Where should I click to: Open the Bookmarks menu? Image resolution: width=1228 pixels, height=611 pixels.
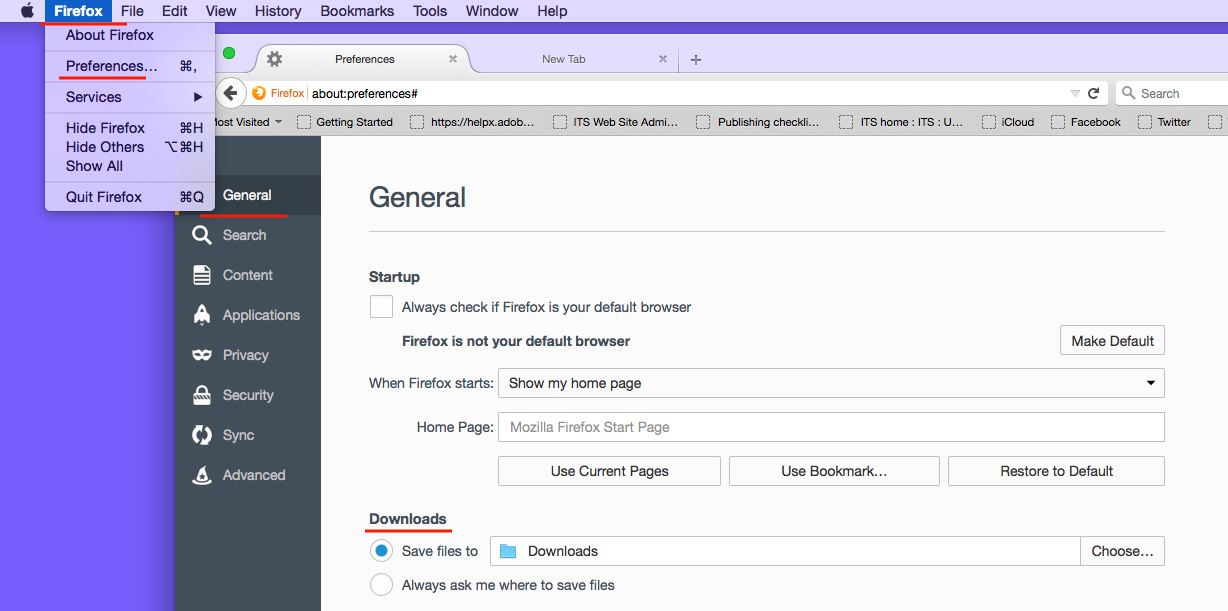(357, 11)
